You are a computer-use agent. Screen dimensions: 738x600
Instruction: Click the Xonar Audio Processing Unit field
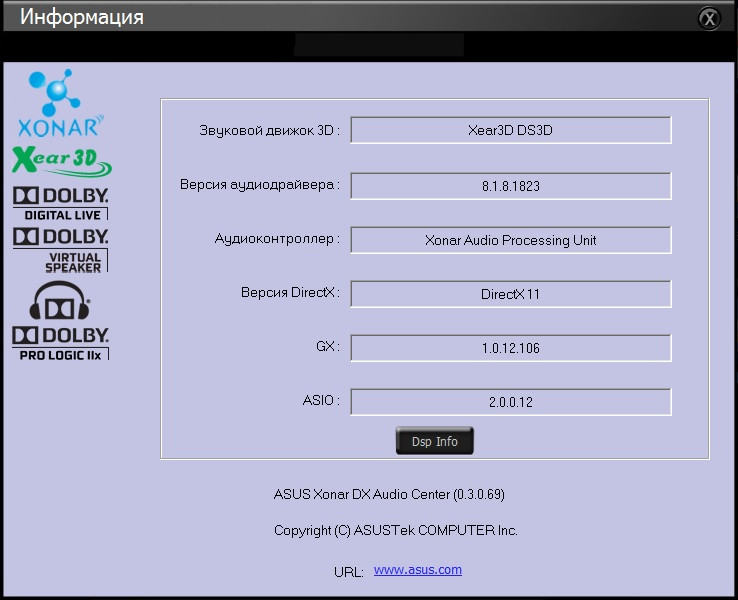[511, 240]
